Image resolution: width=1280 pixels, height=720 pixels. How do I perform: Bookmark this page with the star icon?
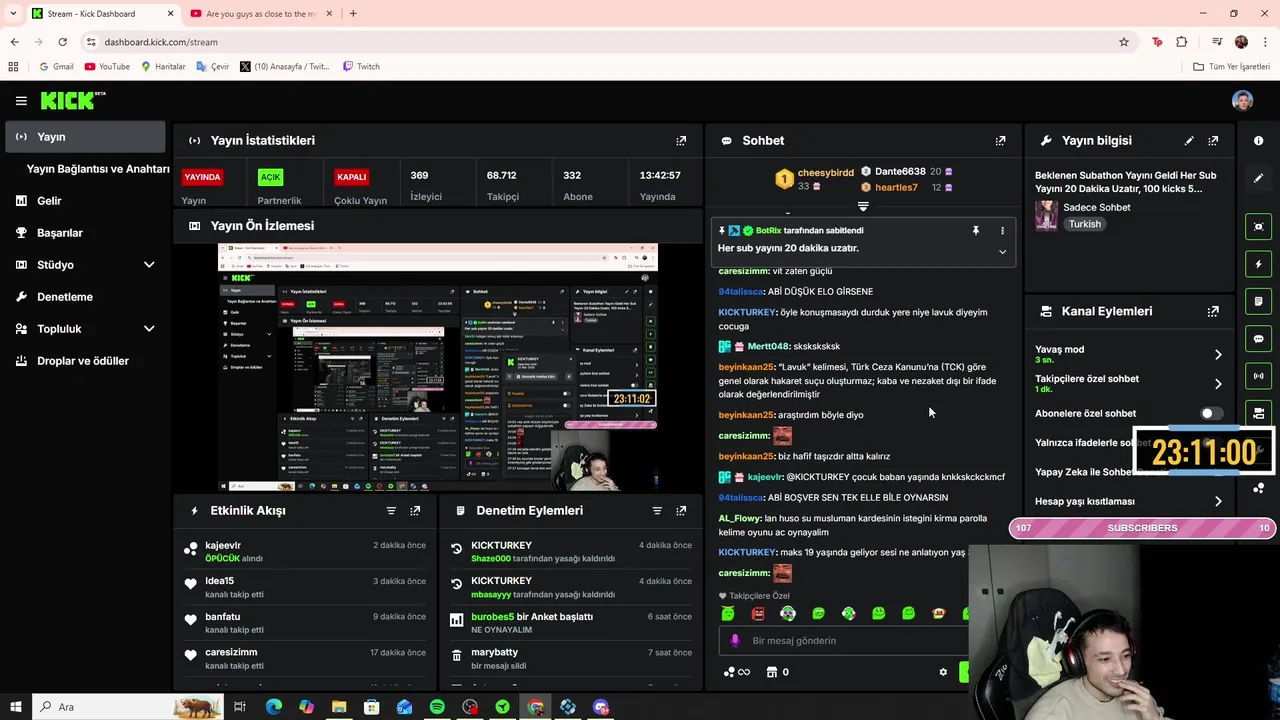pyautogui.click(x=1124, y=42)
